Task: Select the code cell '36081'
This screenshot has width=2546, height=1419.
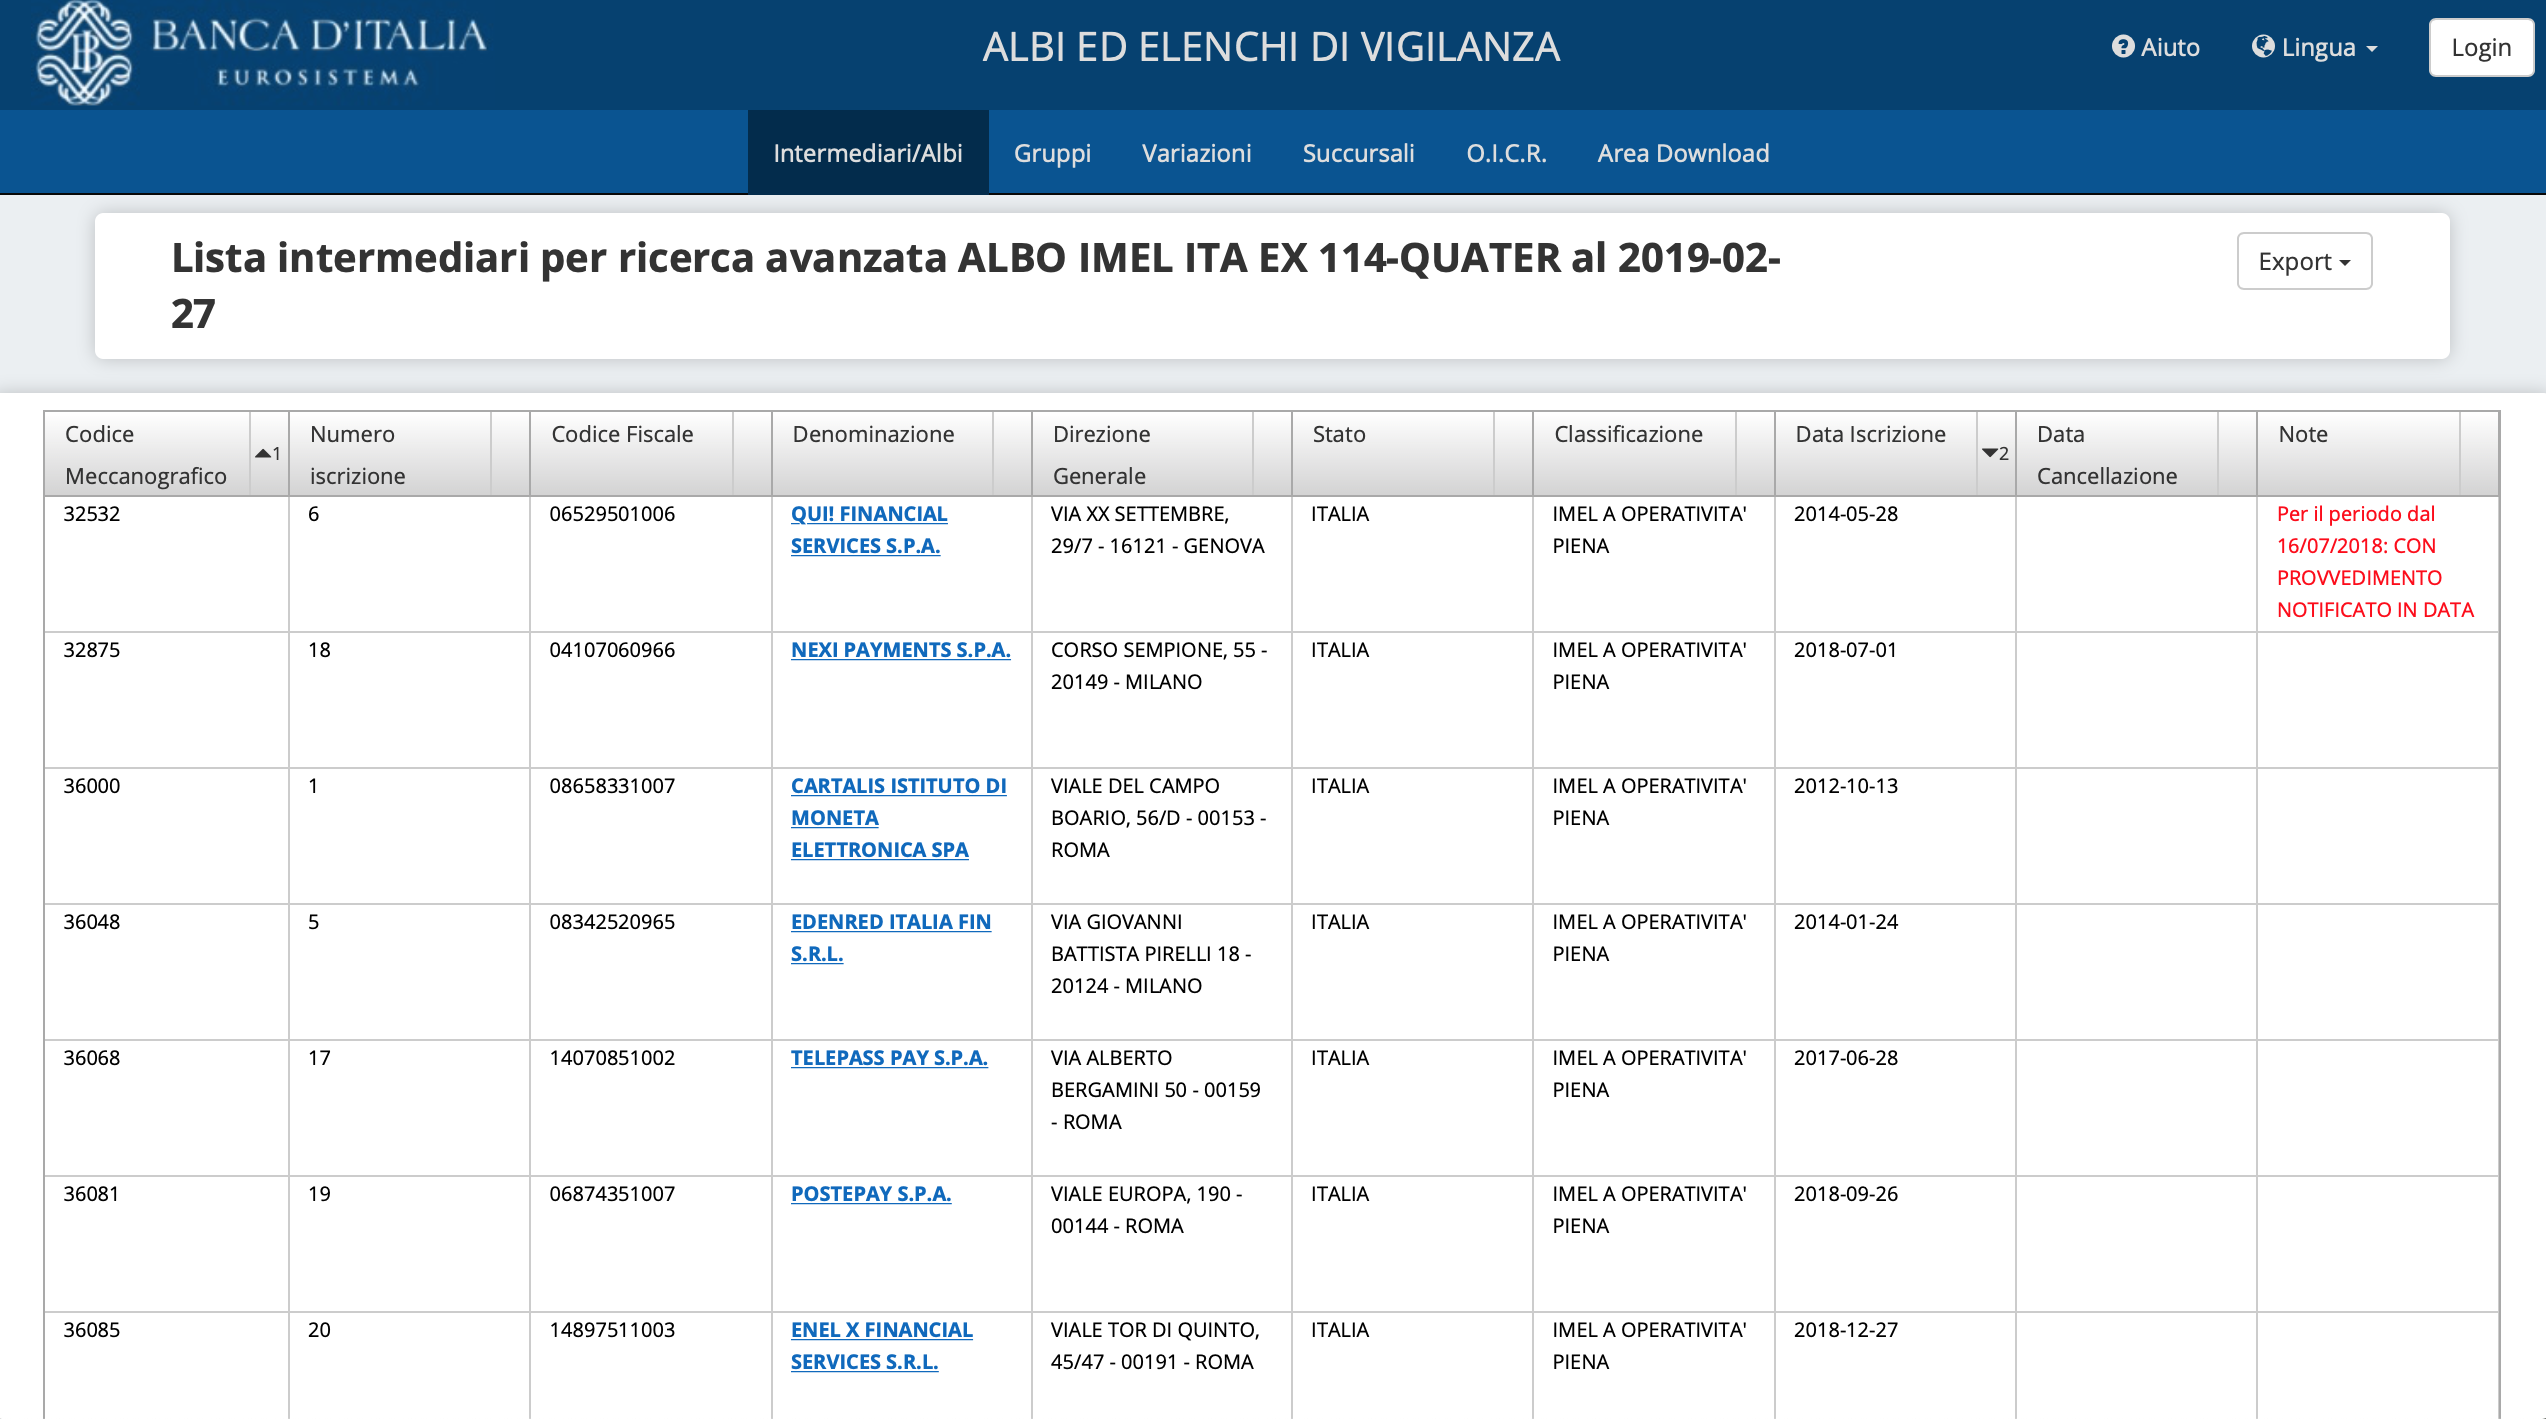Action: click(x=92, y=1194)
